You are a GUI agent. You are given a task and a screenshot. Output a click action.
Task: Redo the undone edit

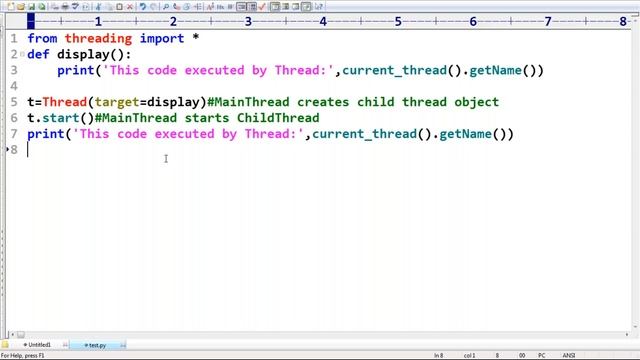(153, 7)
